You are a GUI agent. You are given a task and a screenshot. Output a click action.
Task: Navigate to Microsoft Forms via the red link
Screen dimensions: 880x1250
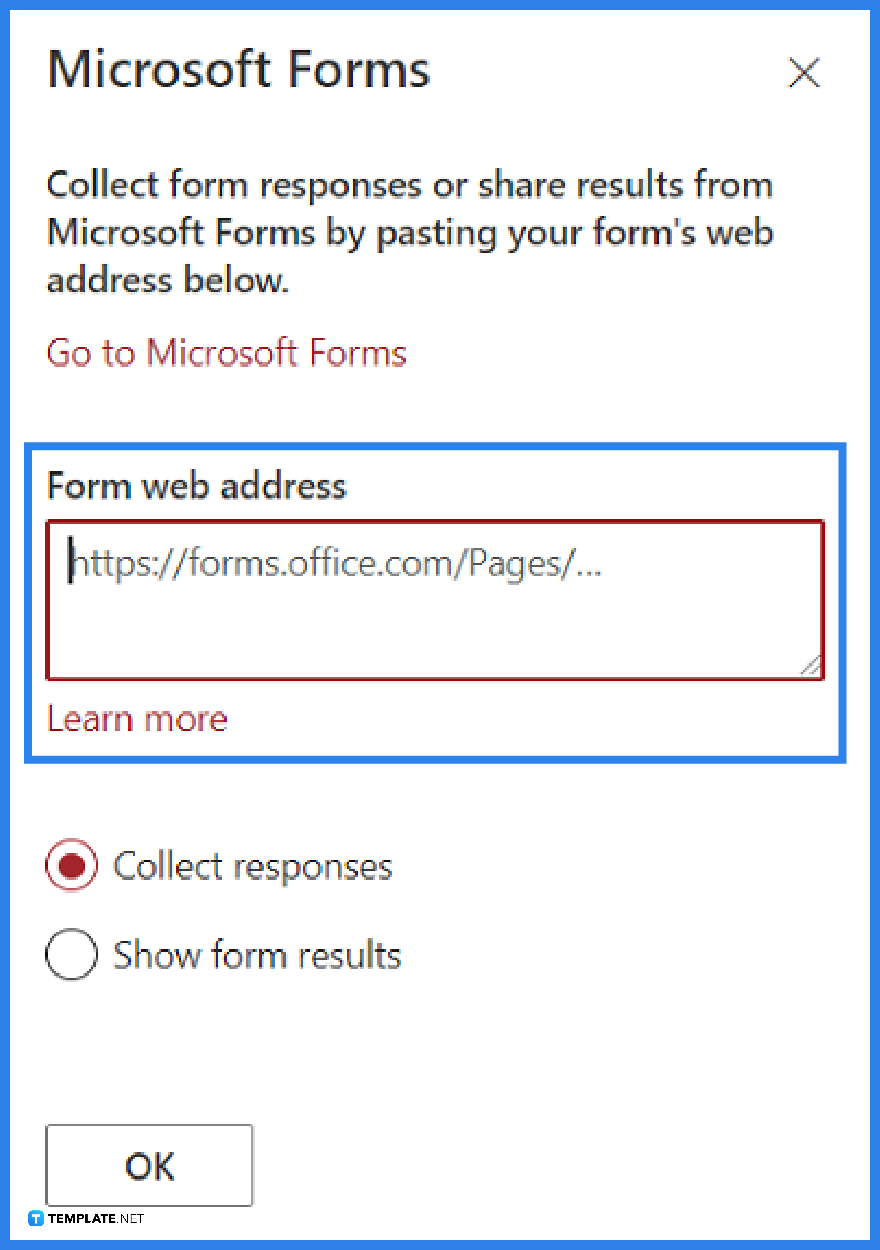pos(226,352)
